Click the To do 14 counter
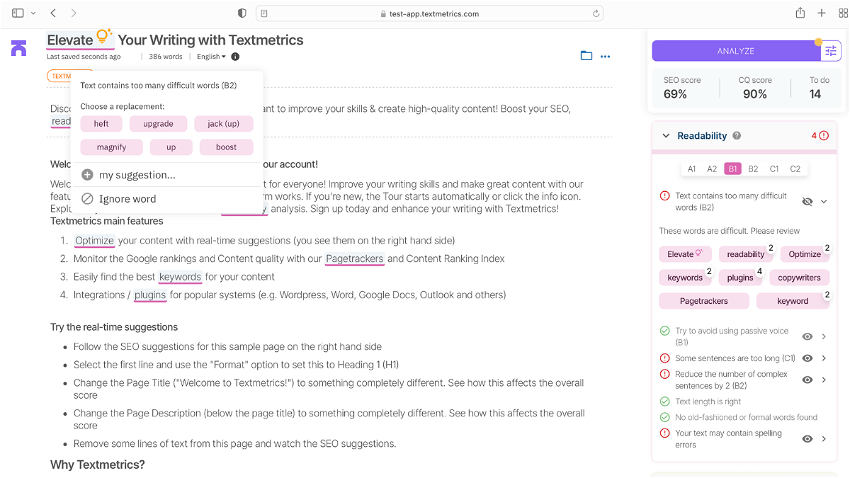850x478 pixels. tap(819, 87)
